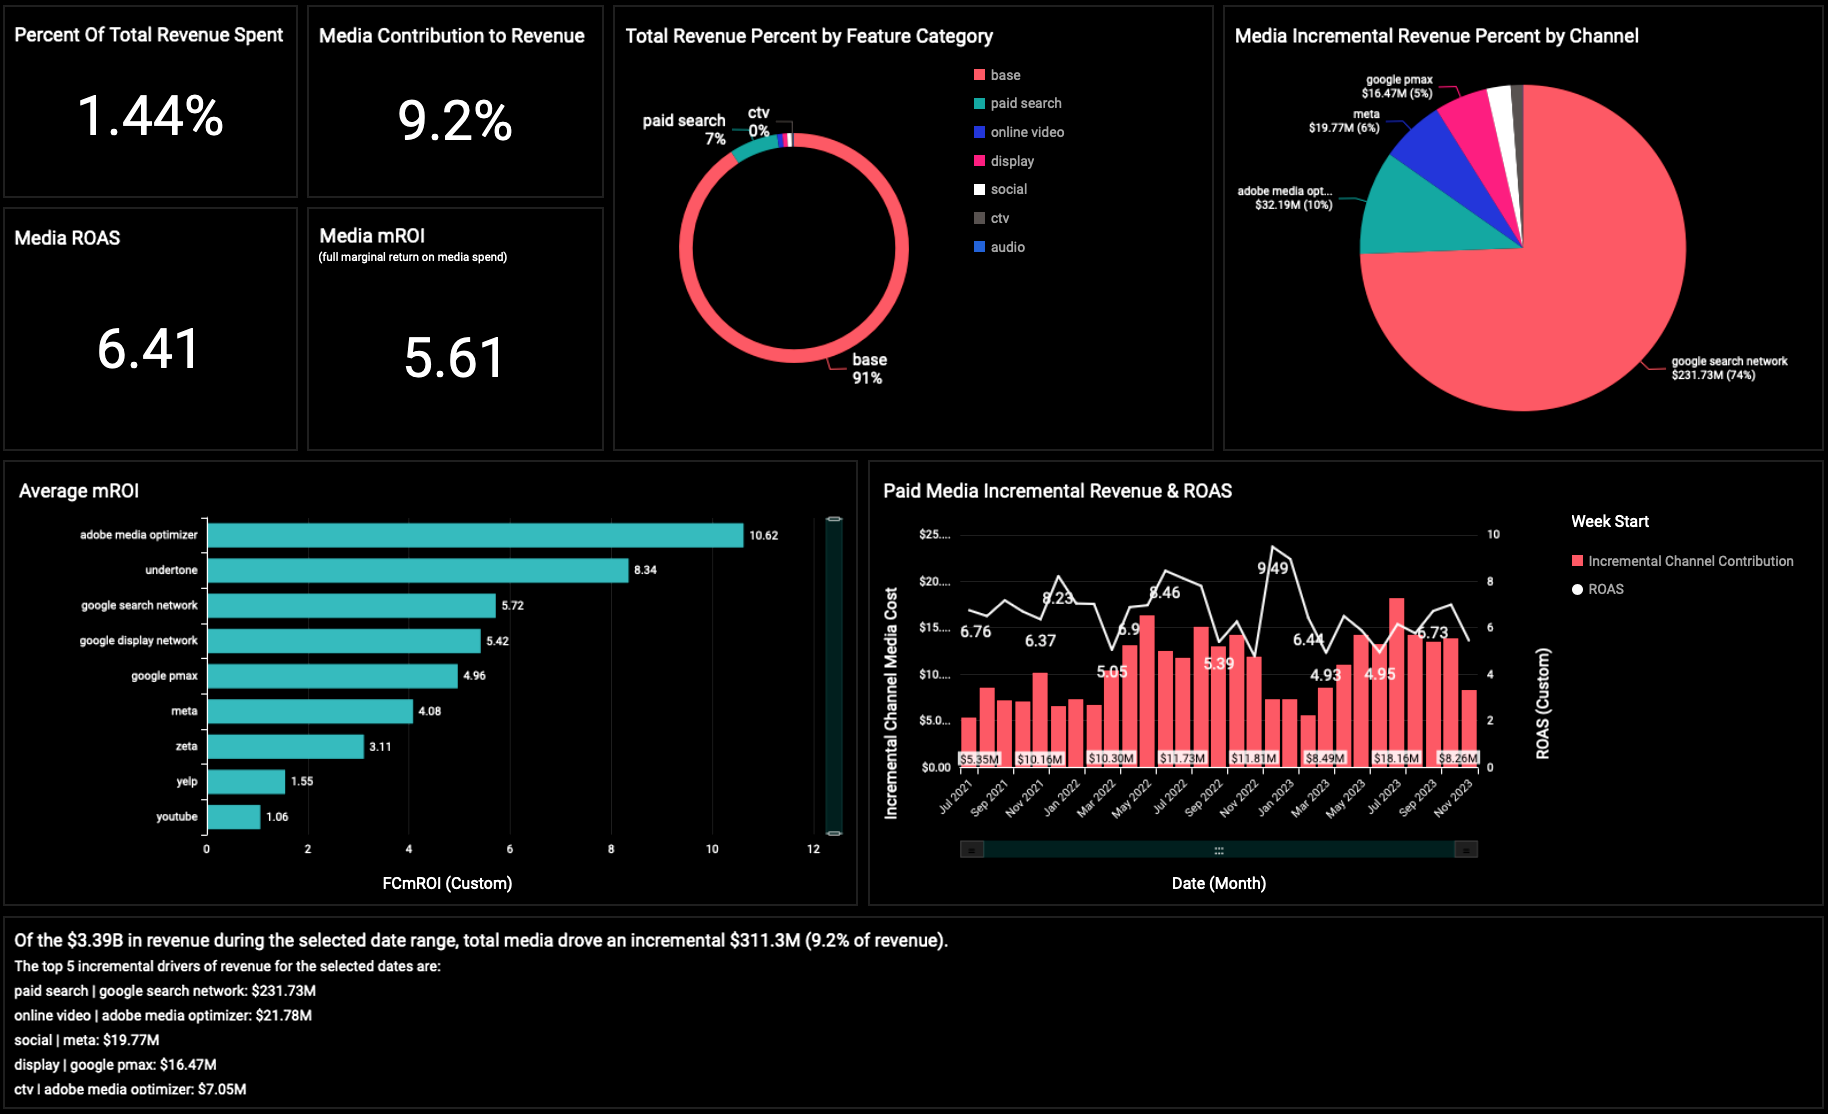Toggle the paid search legend entry
The width and height of the screenshot is (1828, 1114).
(1018, 103)
